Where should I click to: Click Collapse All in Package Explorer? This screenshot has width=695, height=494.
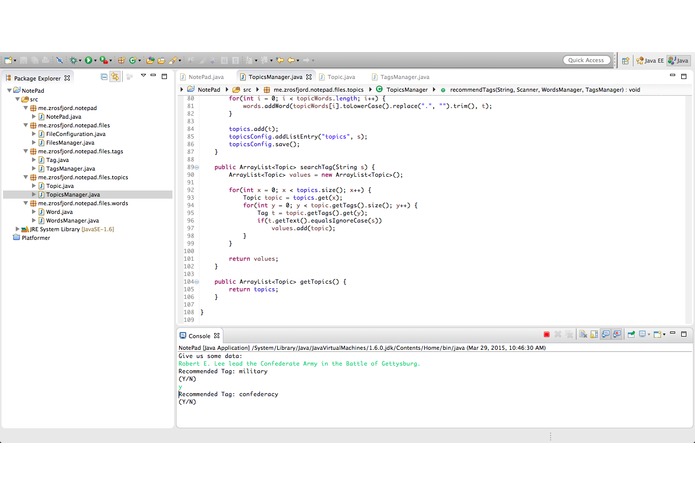[104, 77]
